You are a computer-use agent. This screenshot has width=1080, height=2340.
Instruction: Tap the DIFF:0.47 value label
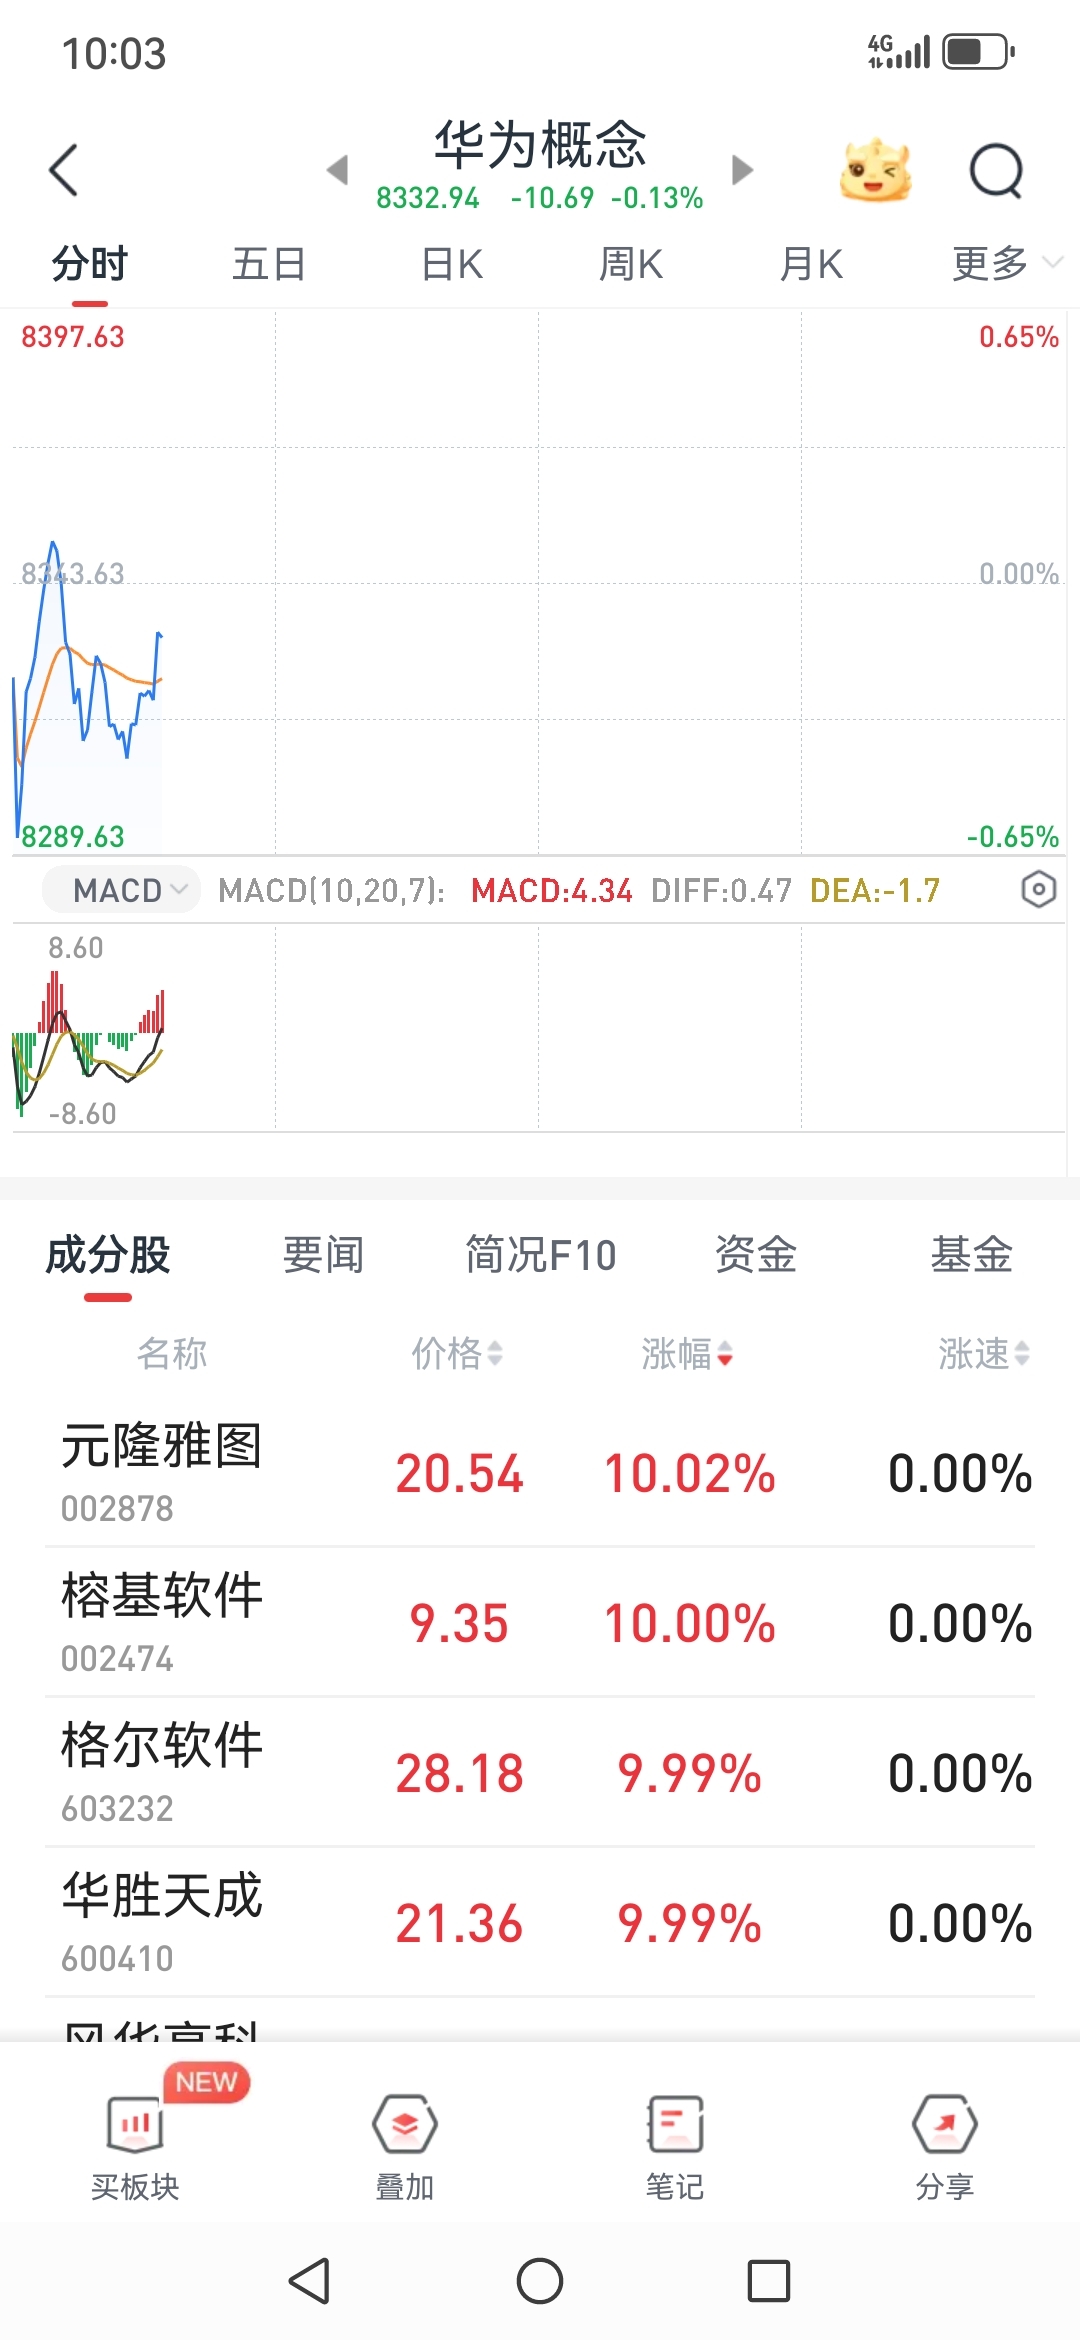pyautogui.click(x=721, y=890)
